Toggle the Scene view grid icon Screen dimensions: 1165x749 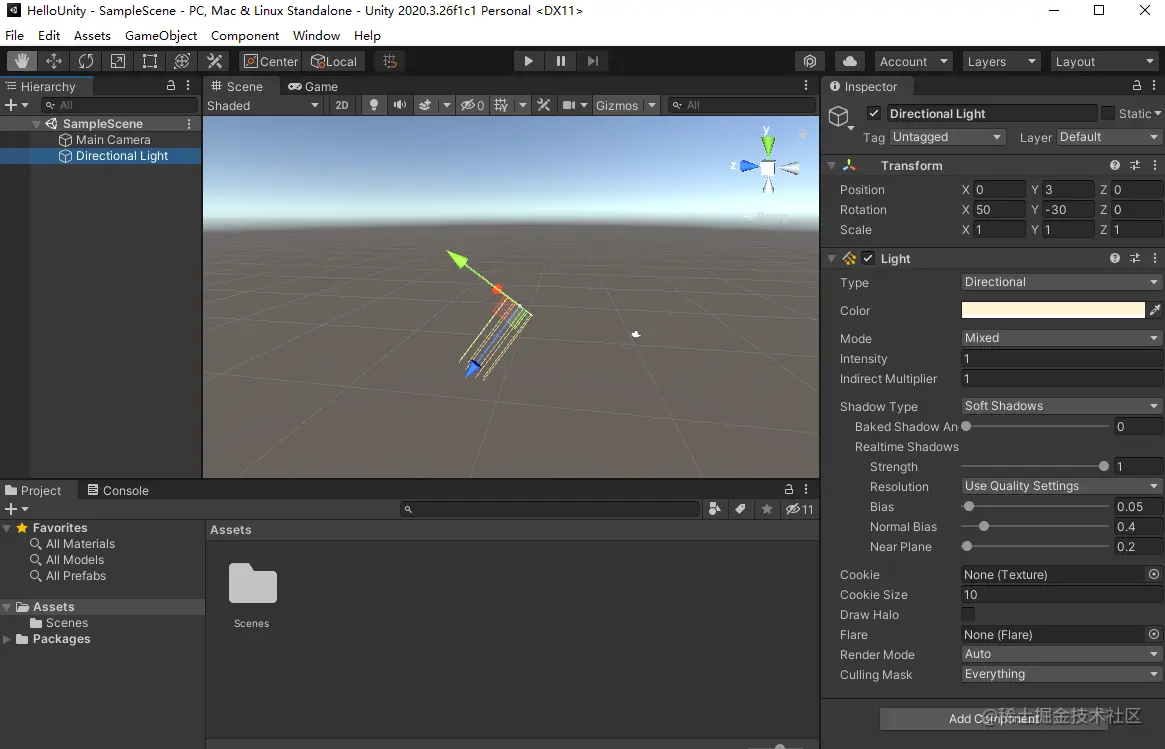pyautogui.click(x=501, y=105)
